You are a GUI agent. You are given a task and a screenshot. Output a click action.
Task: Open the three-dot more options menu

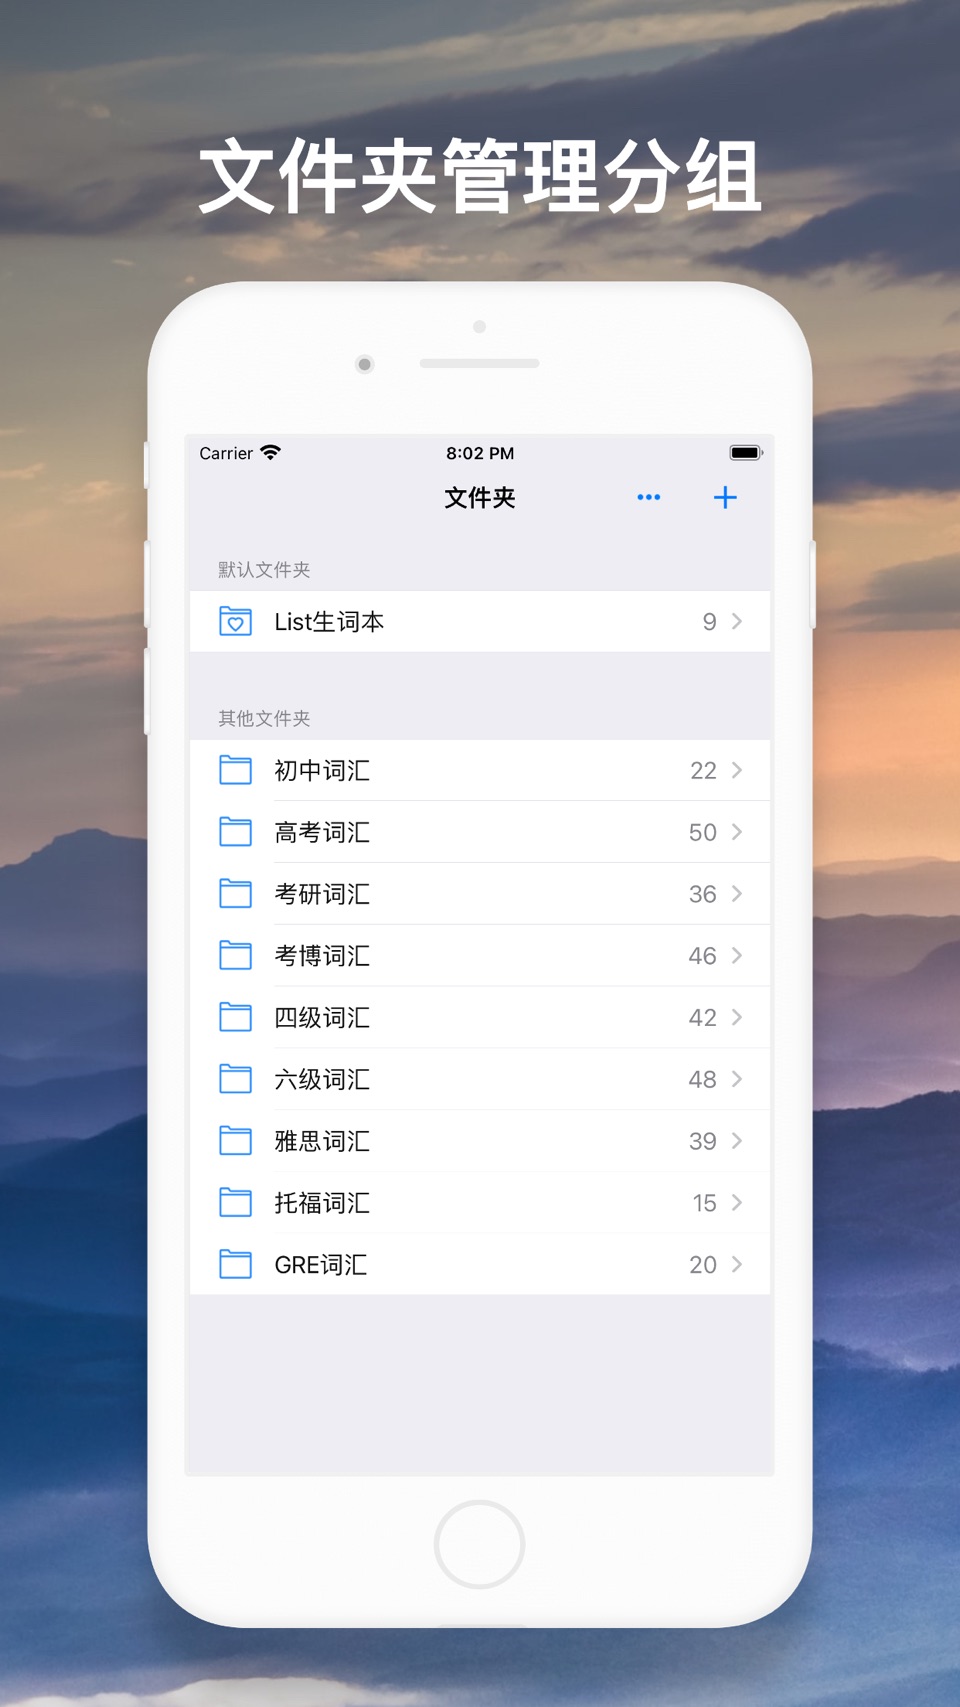pyautogui.click(x=648, y=497)
